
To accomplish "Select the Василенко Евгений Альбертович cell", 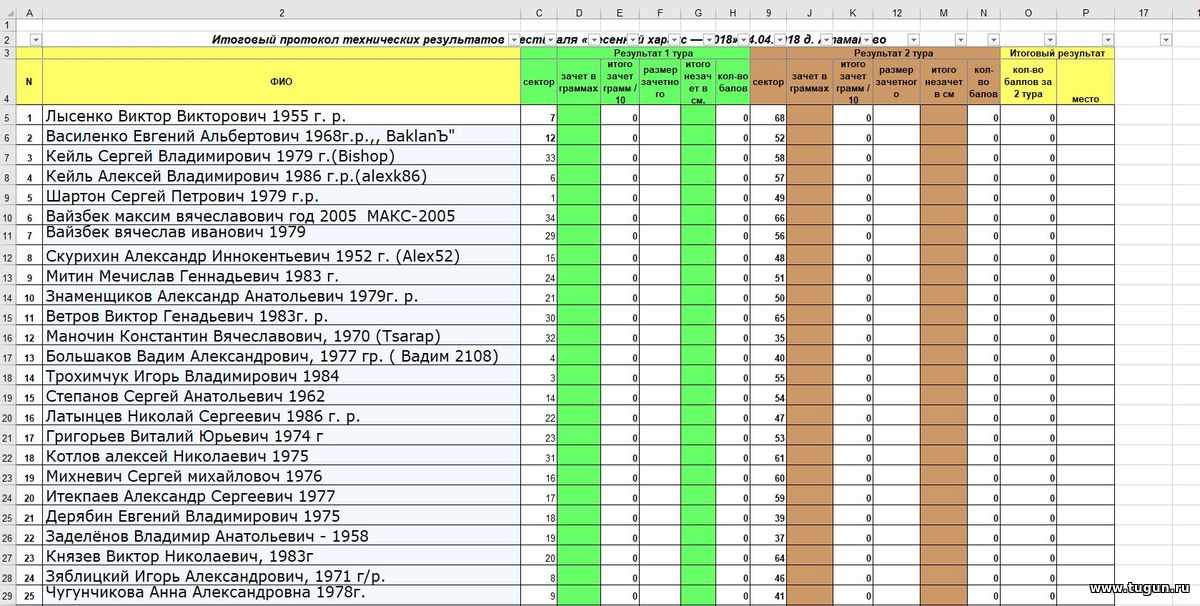I will 282,137.
